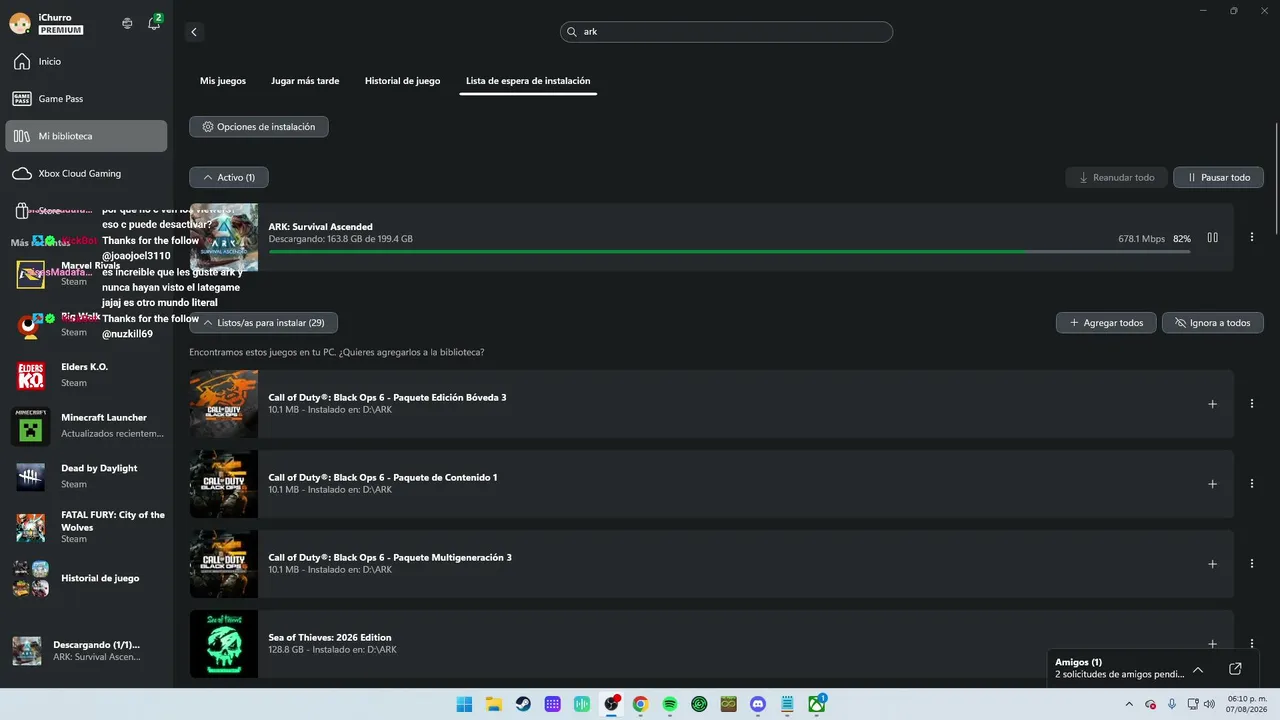Open the Descargando (1/1) download status
This screenshot has height=720, width=1280.
coord(86,651)
